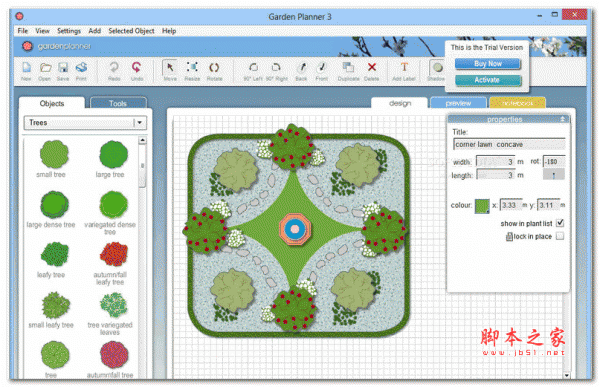Bring selected object to Front

322,68
